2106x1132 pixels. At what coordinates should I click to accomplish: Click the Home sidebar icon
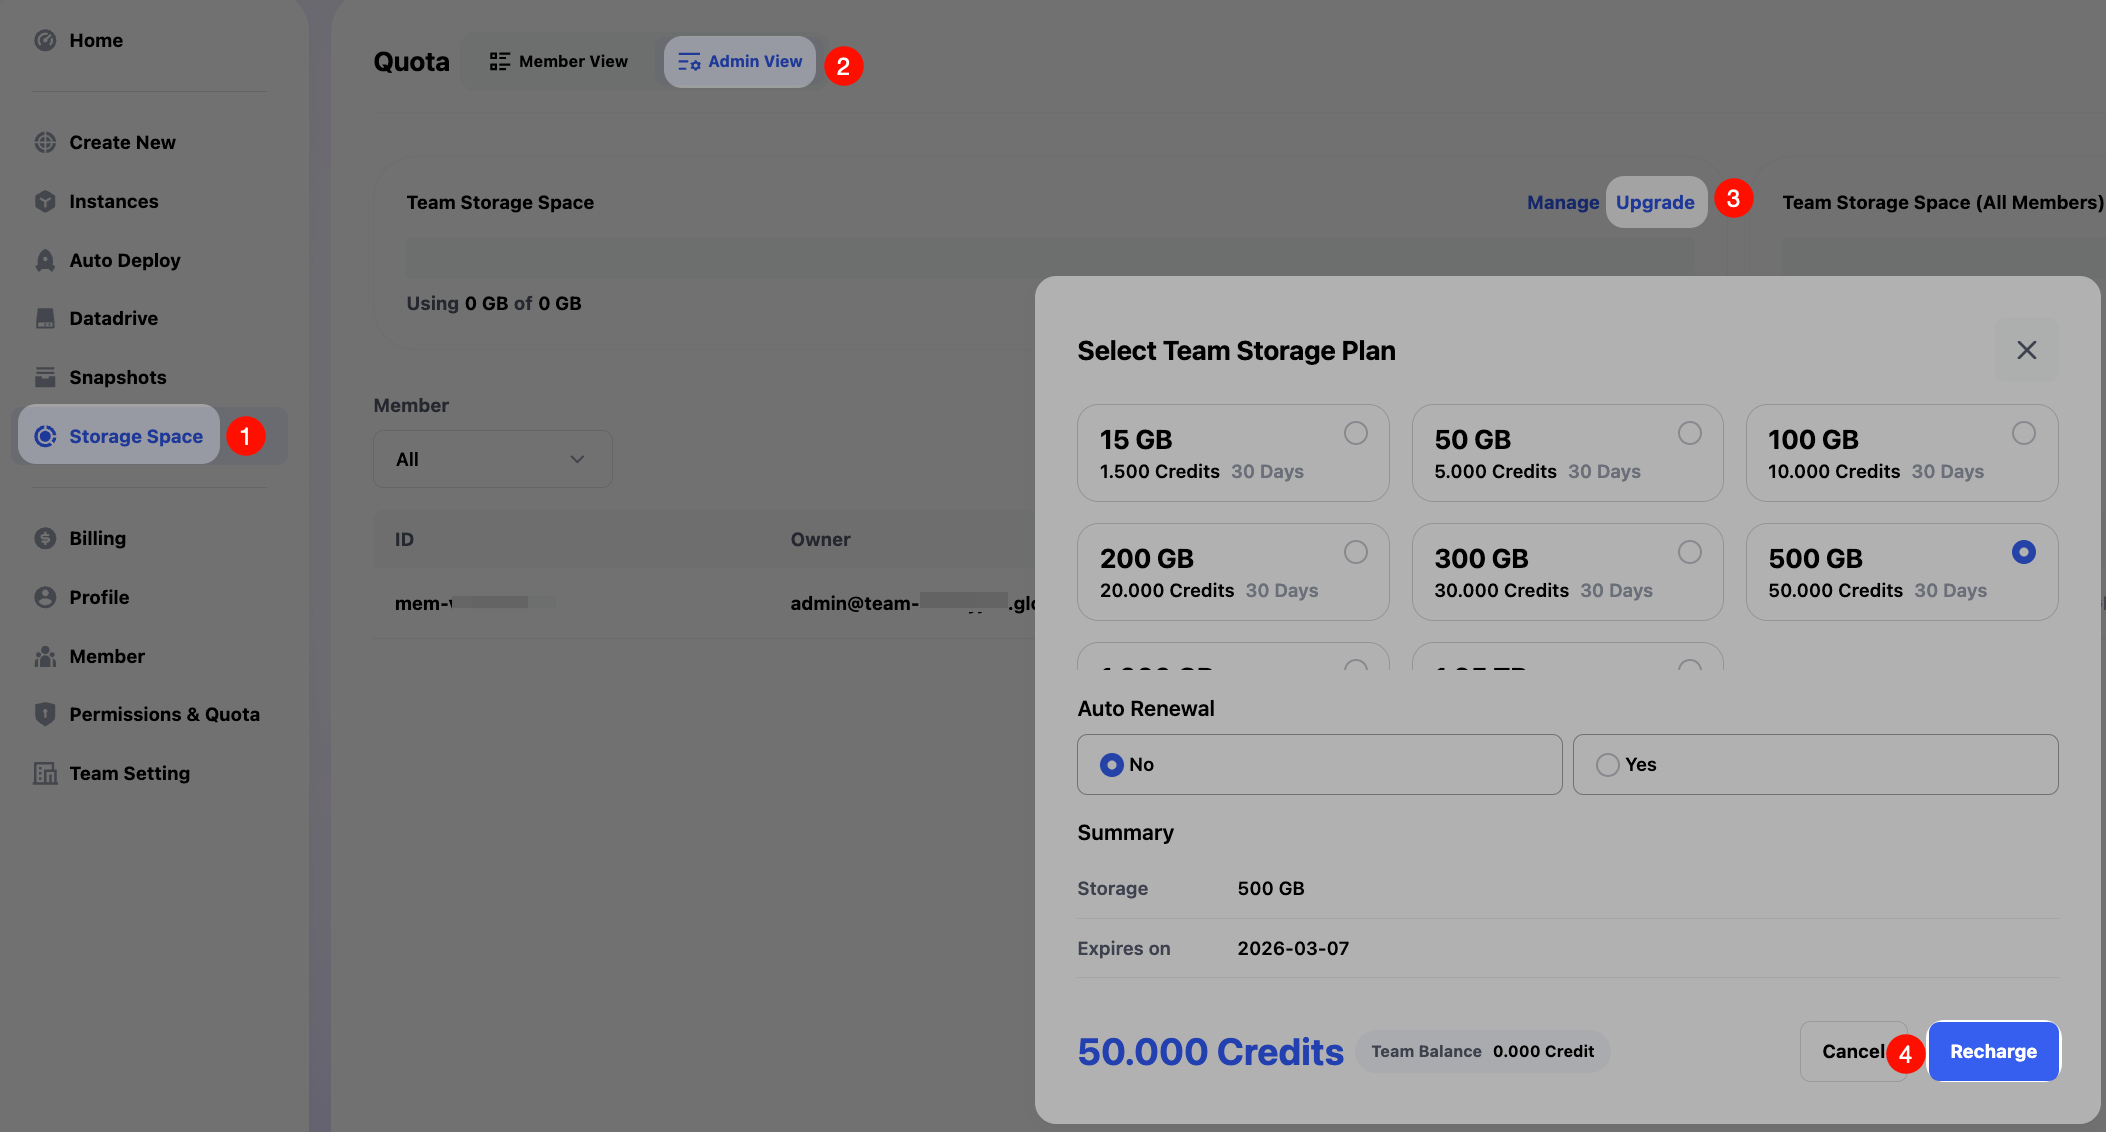tap(45, 40)
